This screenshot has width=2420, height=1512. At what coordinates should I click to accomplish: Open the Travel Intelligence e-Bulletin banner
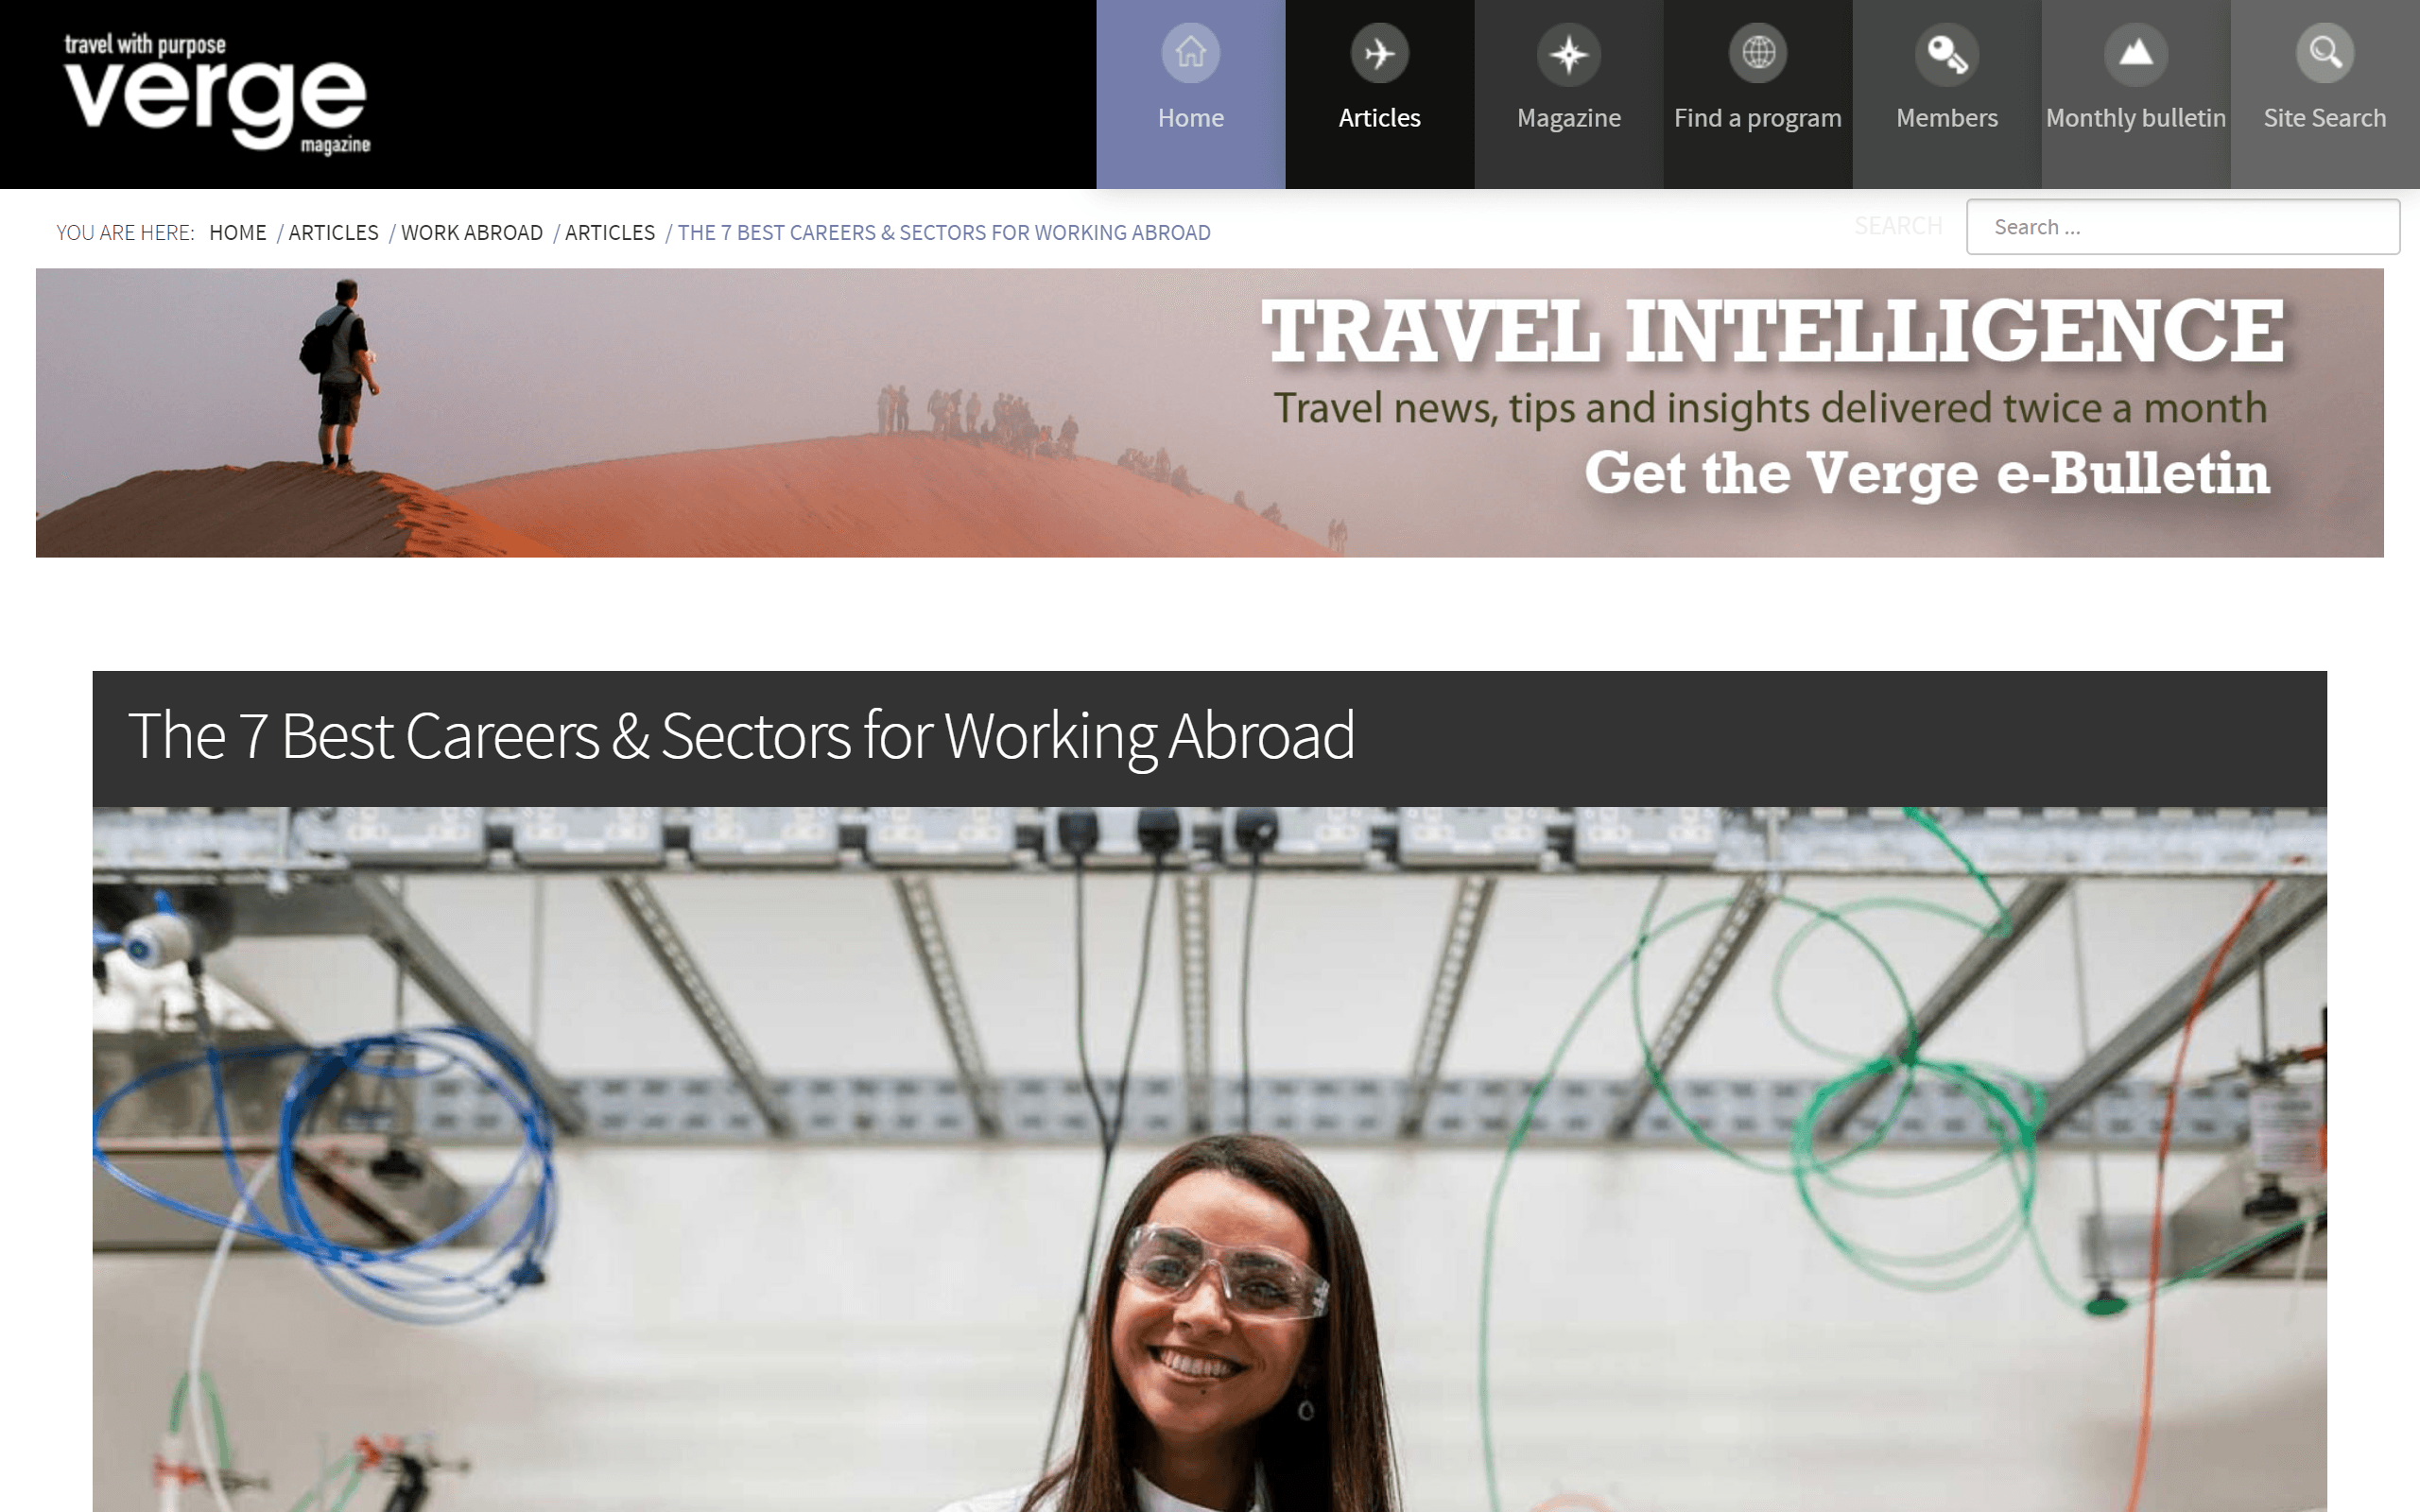point(1210,413)
